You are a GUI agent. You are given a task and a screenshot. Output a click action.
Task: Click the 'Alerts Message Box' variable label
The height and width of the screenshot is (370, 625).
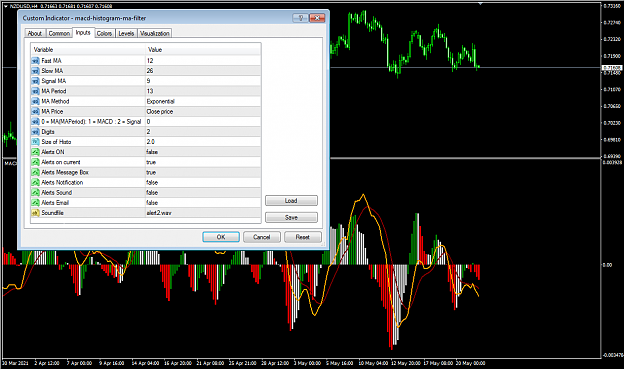[x=65, y=172]
